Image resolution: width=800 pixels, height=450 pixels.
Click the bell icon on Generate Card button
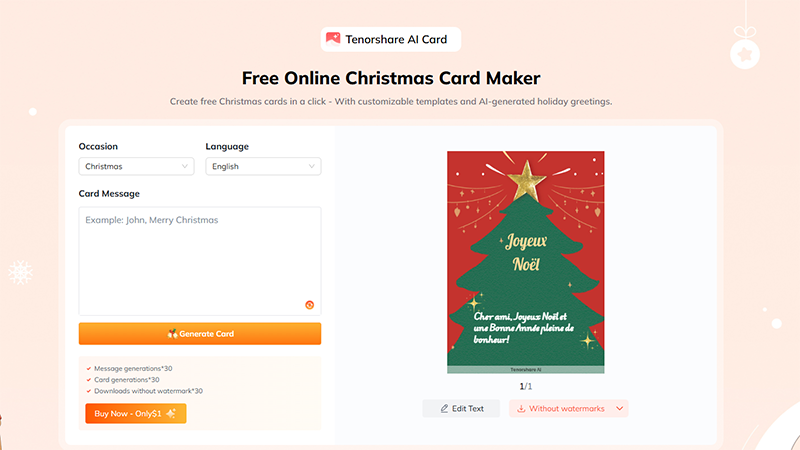tap(172, 334)
